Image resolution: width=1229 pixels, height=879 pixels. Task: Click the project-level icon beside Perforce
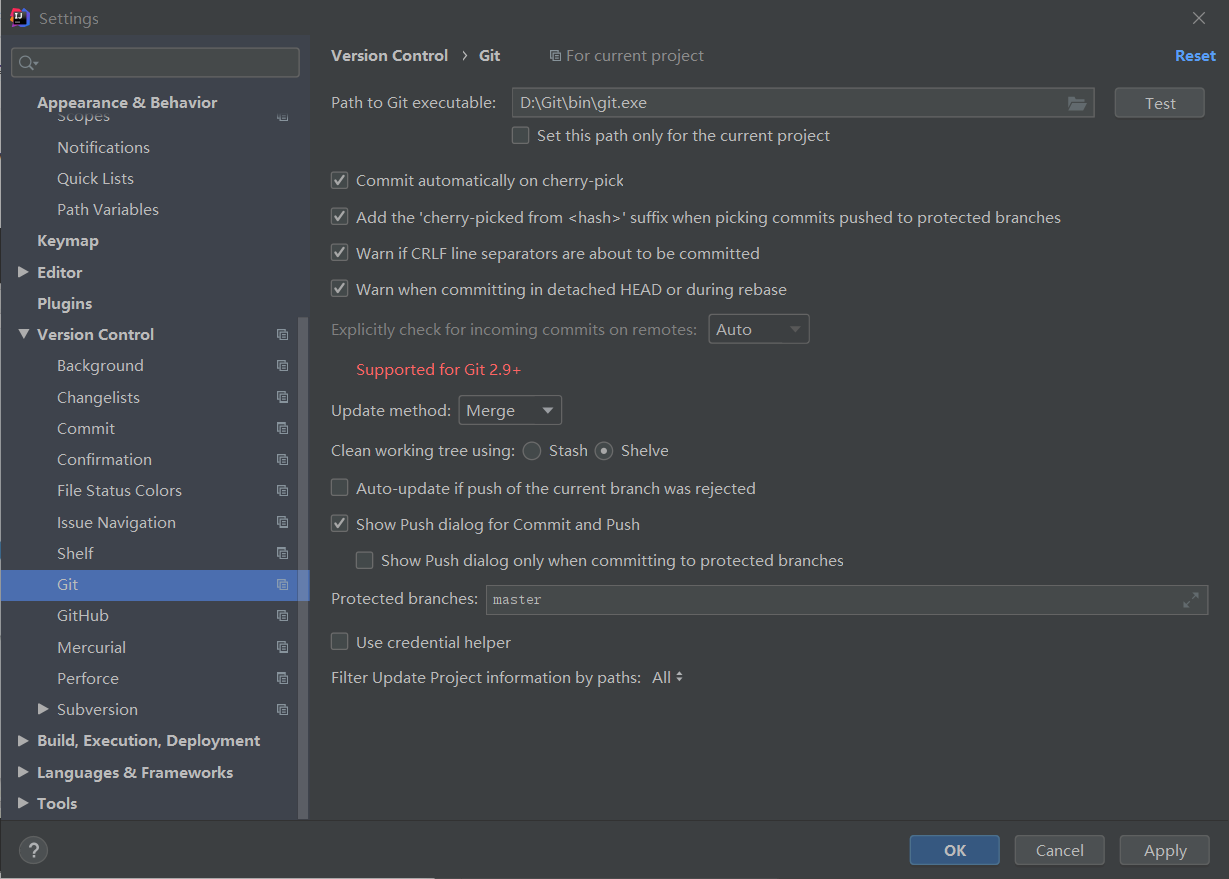(x=282, y=678)
